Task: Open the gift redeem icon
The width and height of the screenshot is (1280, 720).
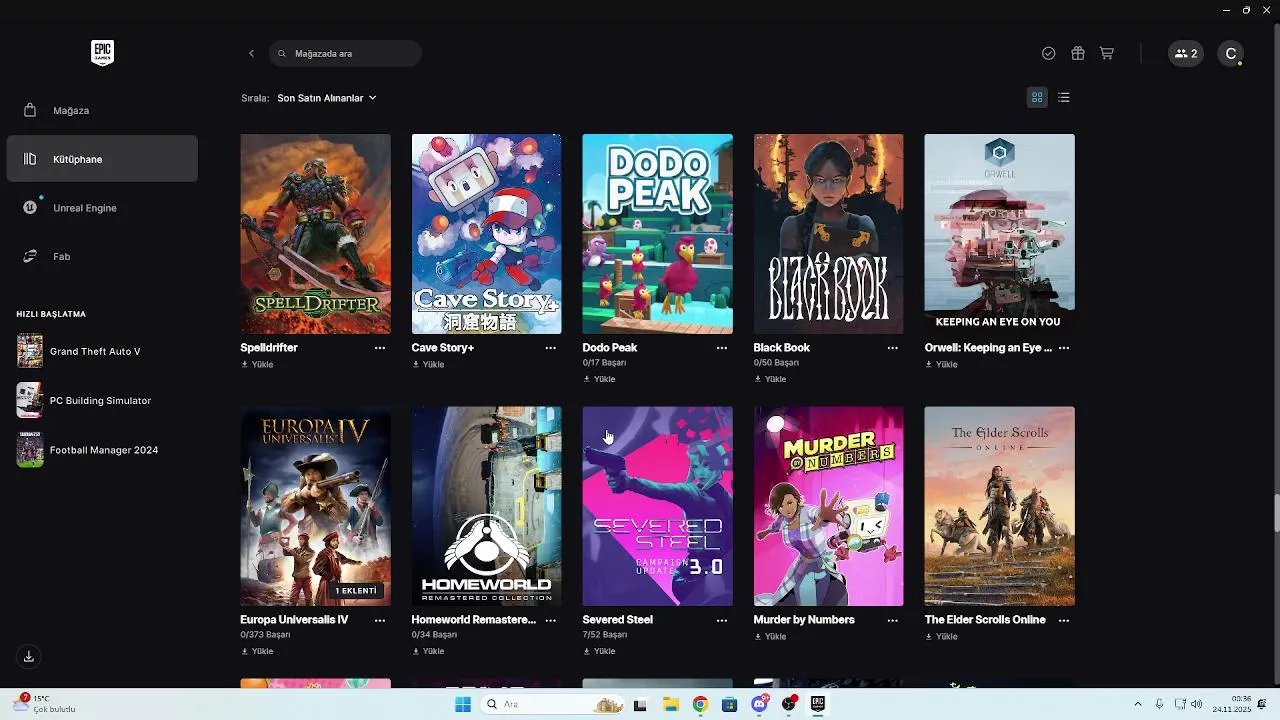Action: (x=1077, y=54)
